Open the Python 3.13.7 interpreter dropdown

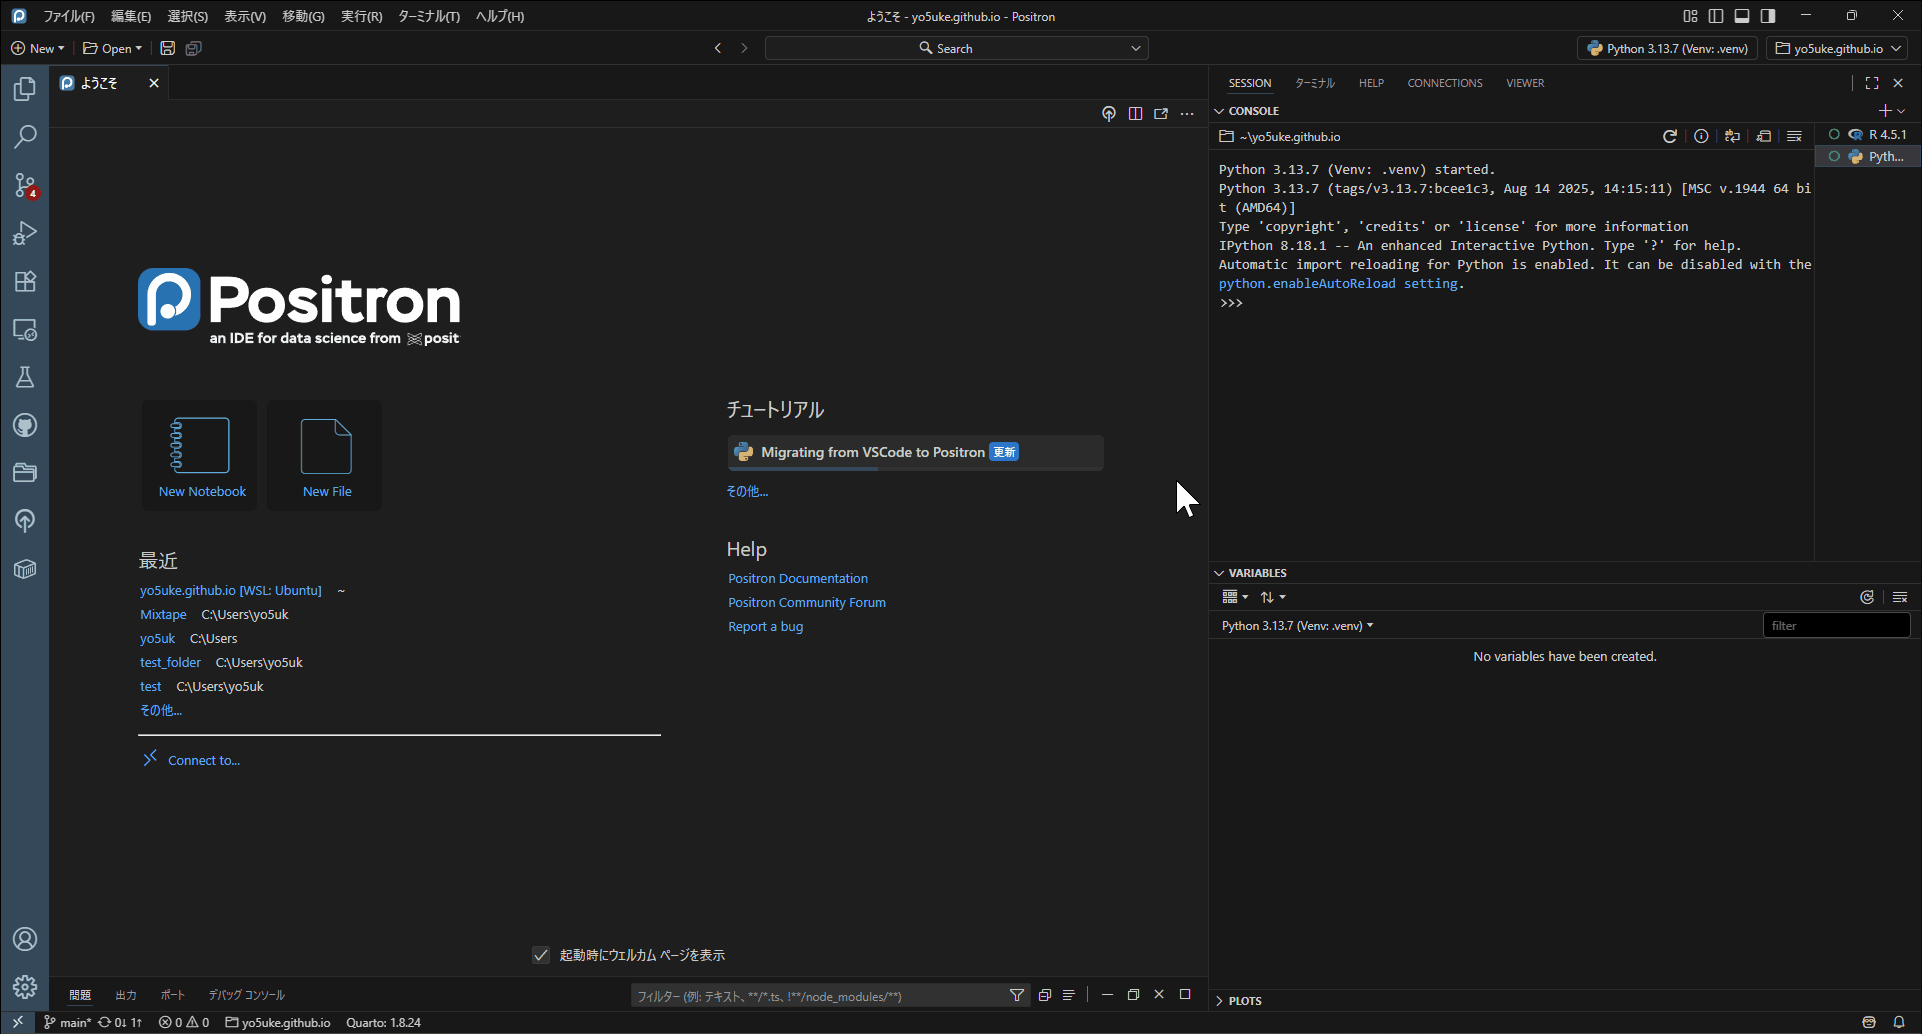pos(1667,48)
